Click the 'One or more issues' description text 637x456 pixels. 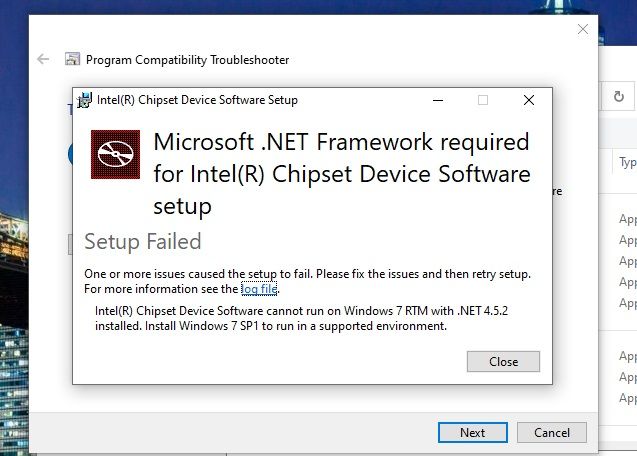tap(307, 273)
